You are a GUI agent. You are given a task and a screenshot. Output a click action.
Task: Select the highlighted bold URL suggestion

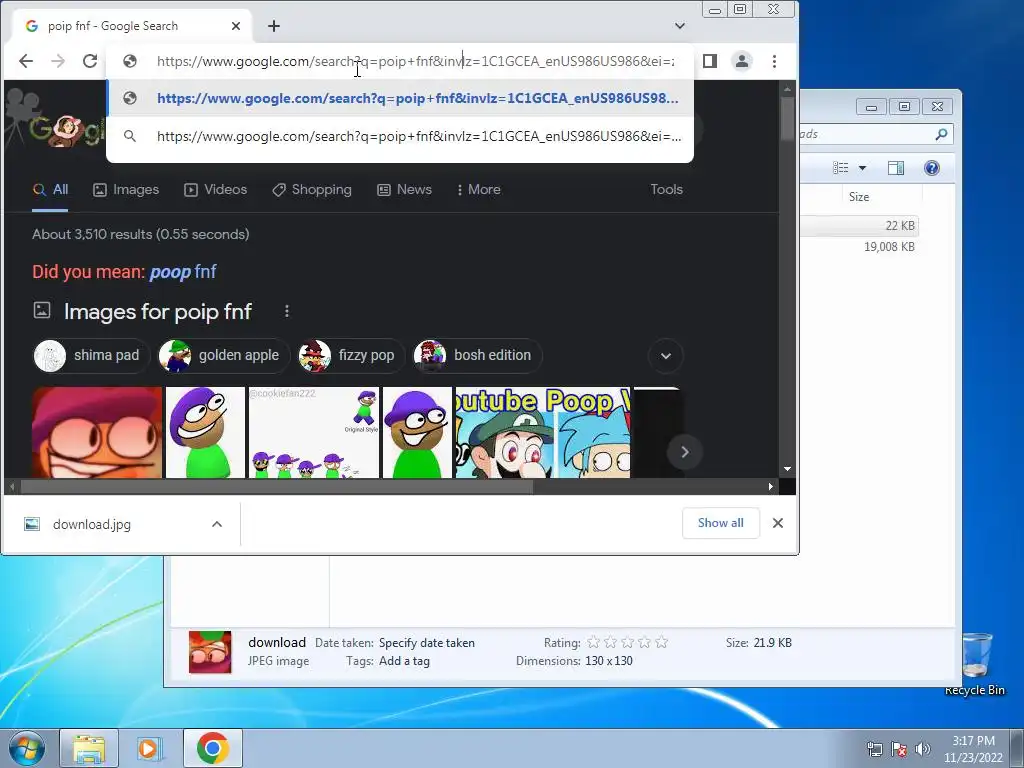[x=400, y=98]
